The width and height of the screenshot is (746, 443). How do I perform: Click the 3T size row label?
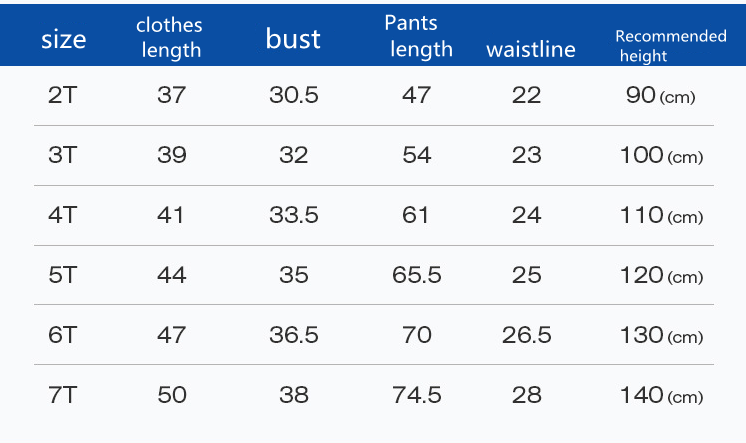(63, 155)
